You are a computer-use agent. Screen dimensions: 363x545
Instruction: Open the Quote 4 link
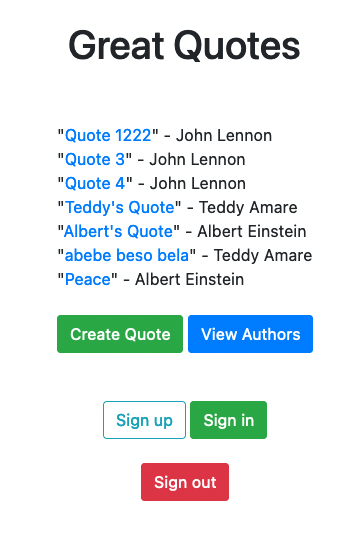[95, 184]
